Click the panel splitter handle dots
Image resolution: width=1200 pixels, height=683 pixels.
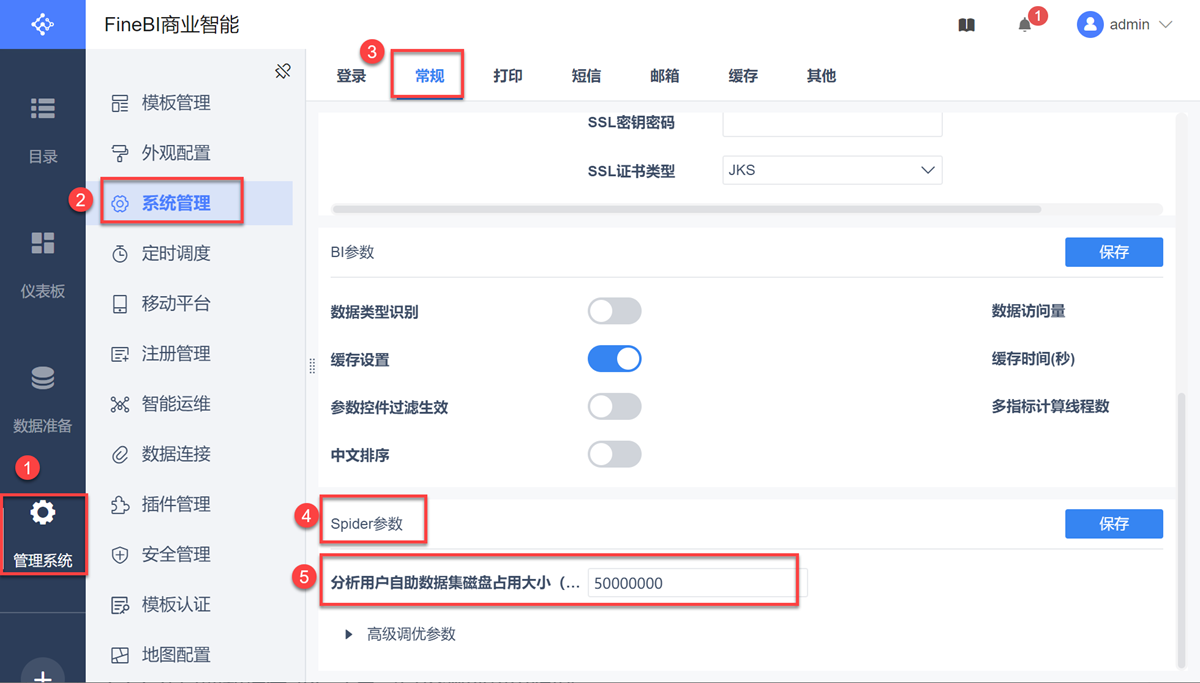[x=312, y=367]
